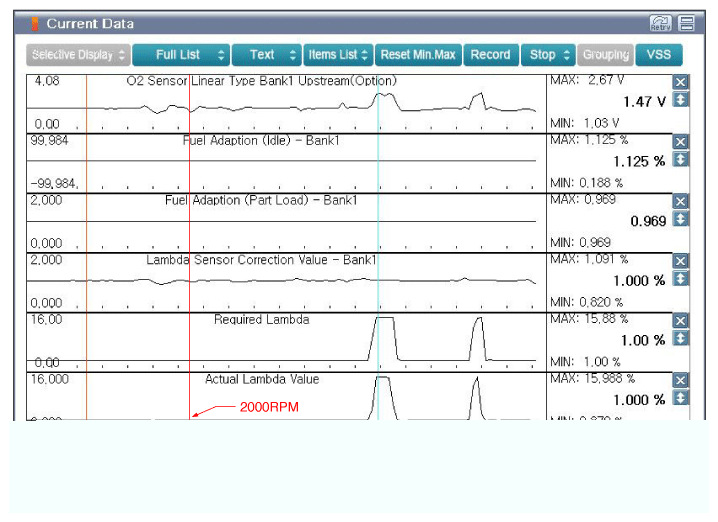Open the Items List menu
The height and width of the screenshot is (522, 718).
click(x=338, y=55)
